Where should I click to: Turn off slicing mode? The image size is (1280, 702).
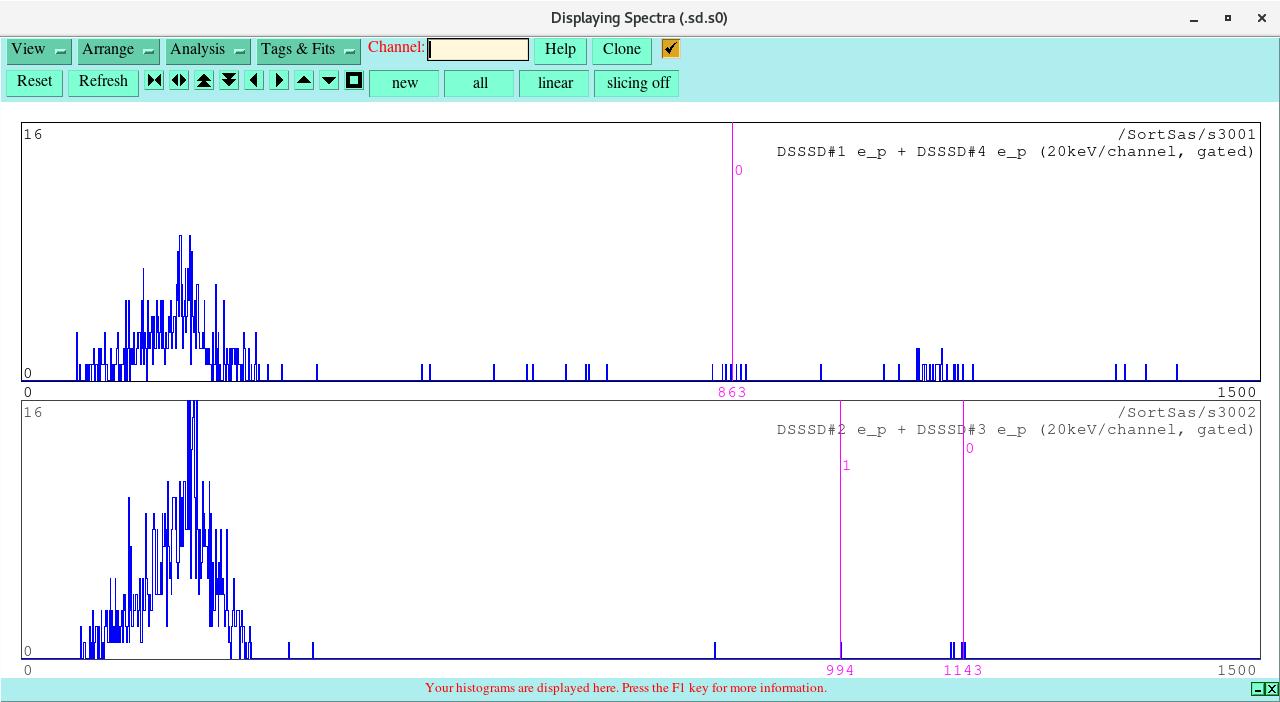(636, 83)
